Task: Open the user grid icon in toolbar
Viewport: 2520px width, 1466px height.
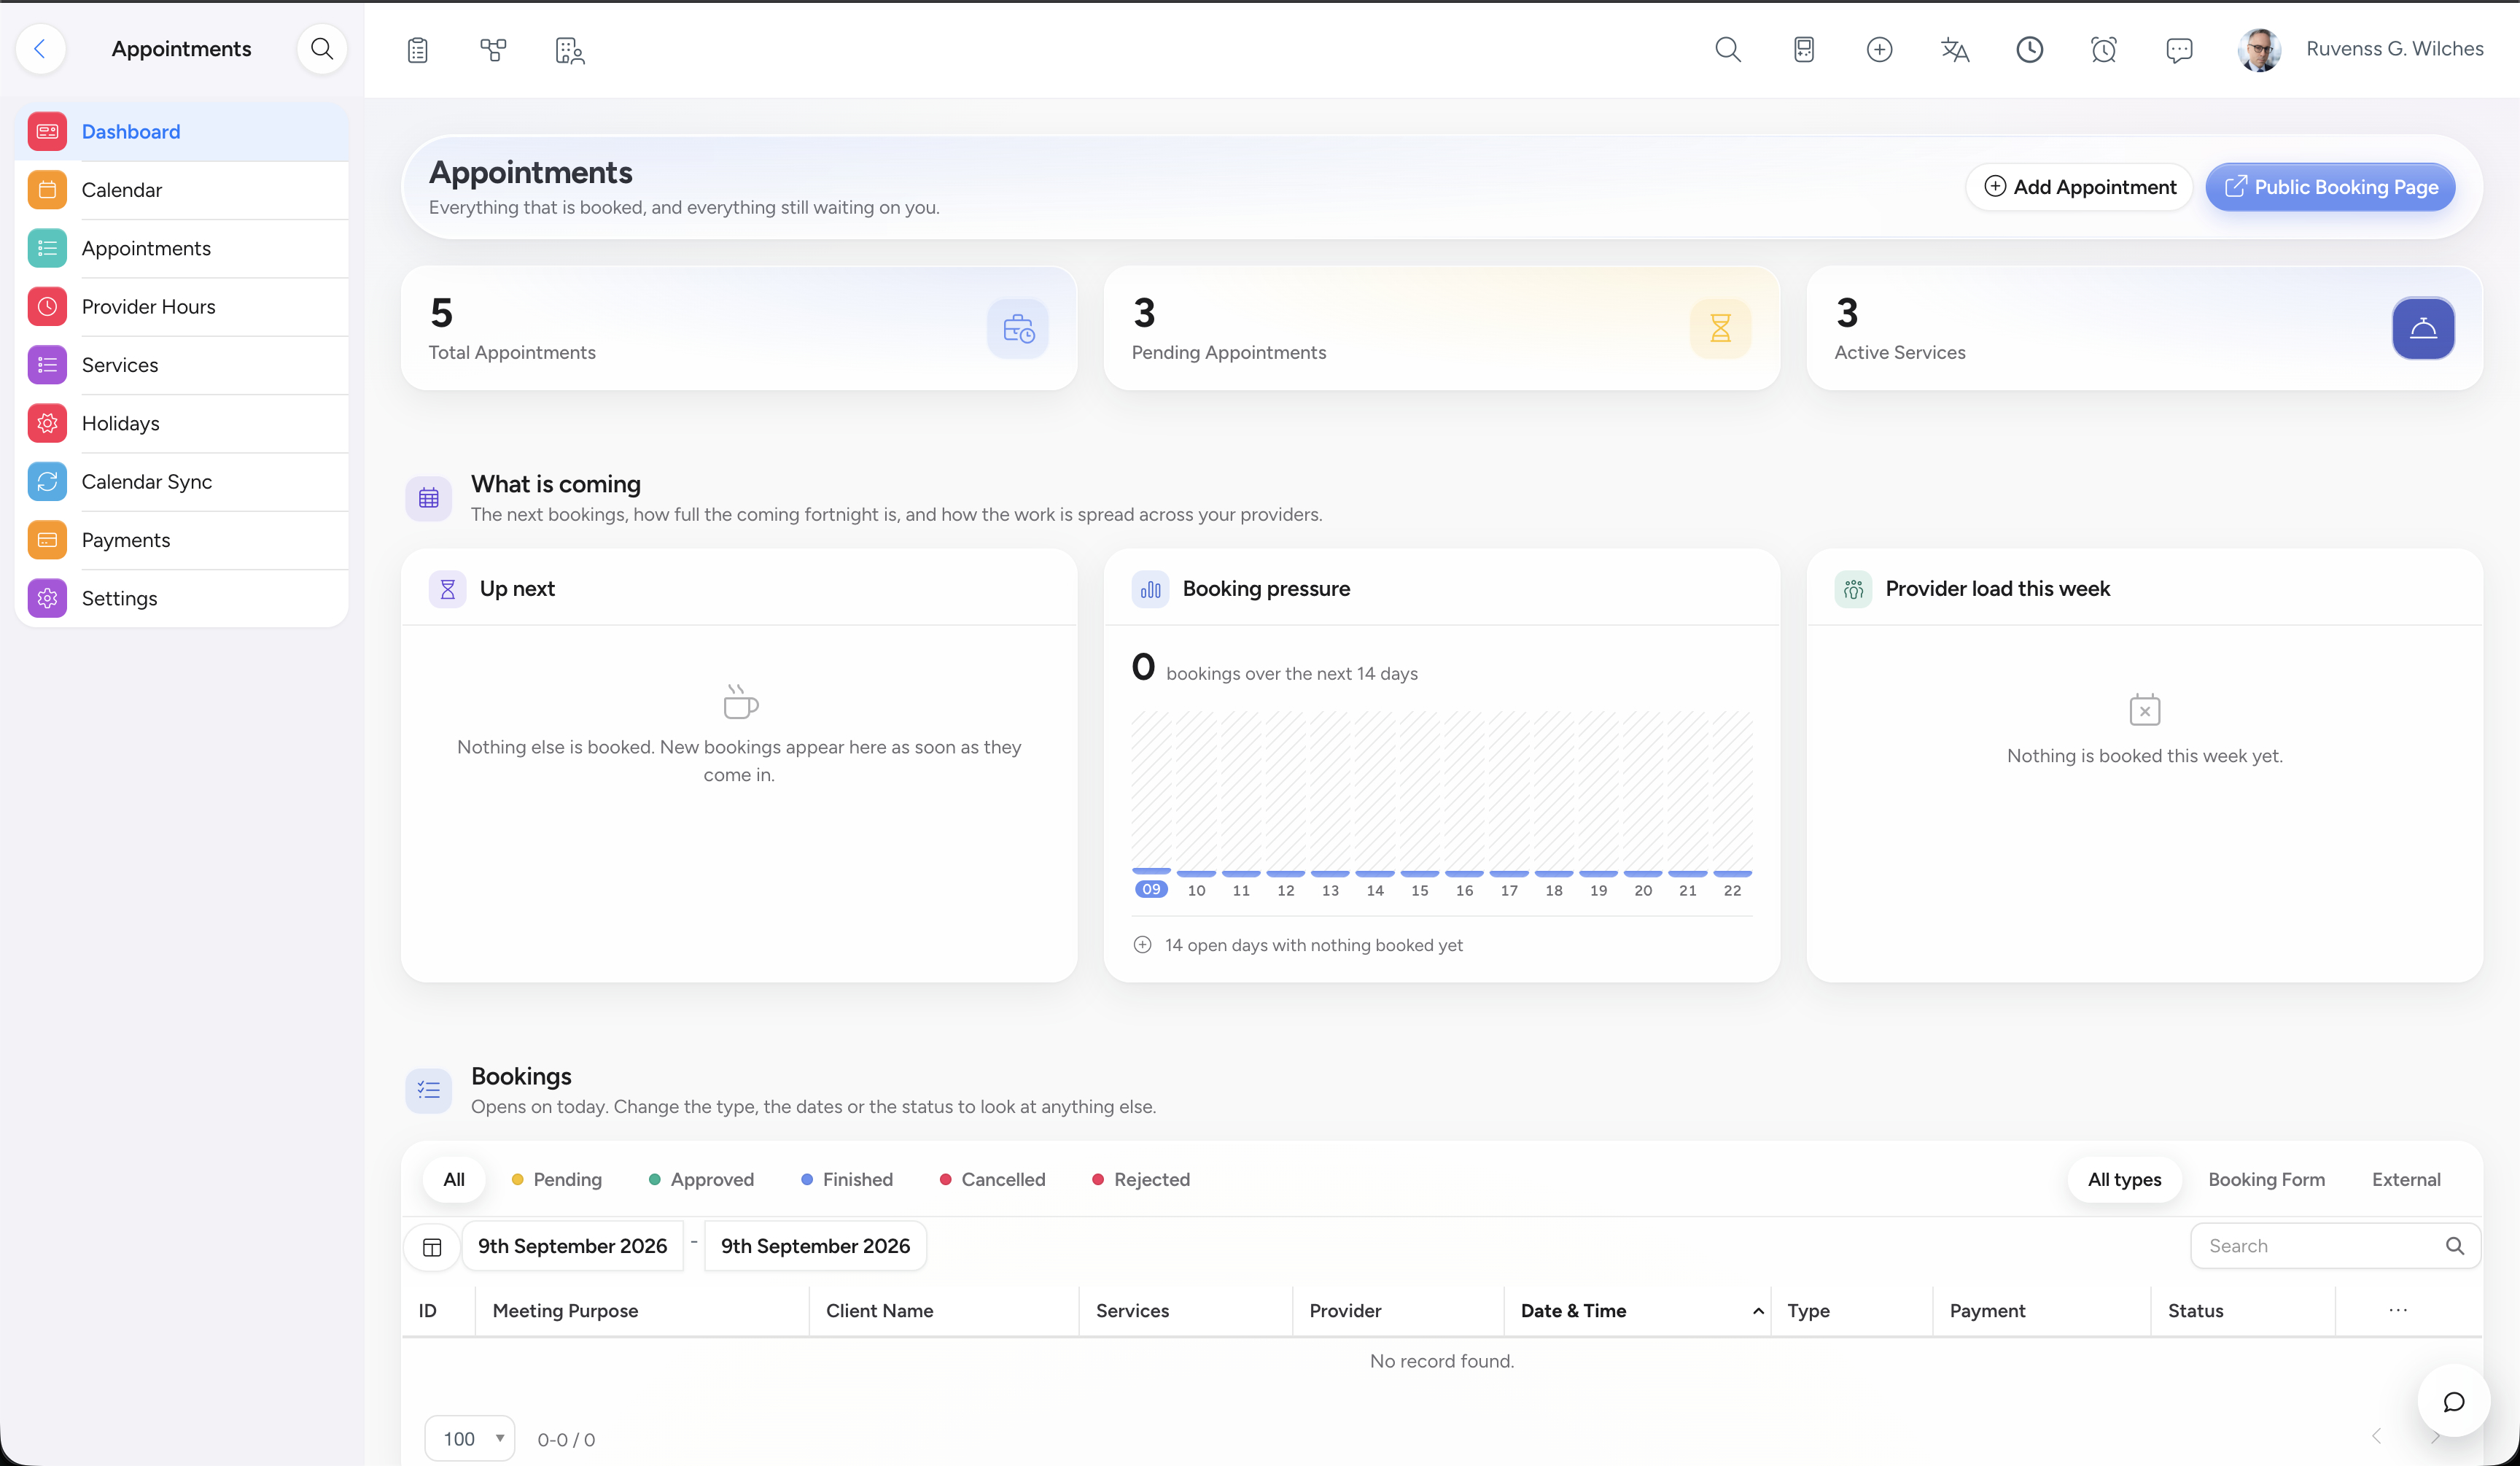Action: (x=570, y=50)
